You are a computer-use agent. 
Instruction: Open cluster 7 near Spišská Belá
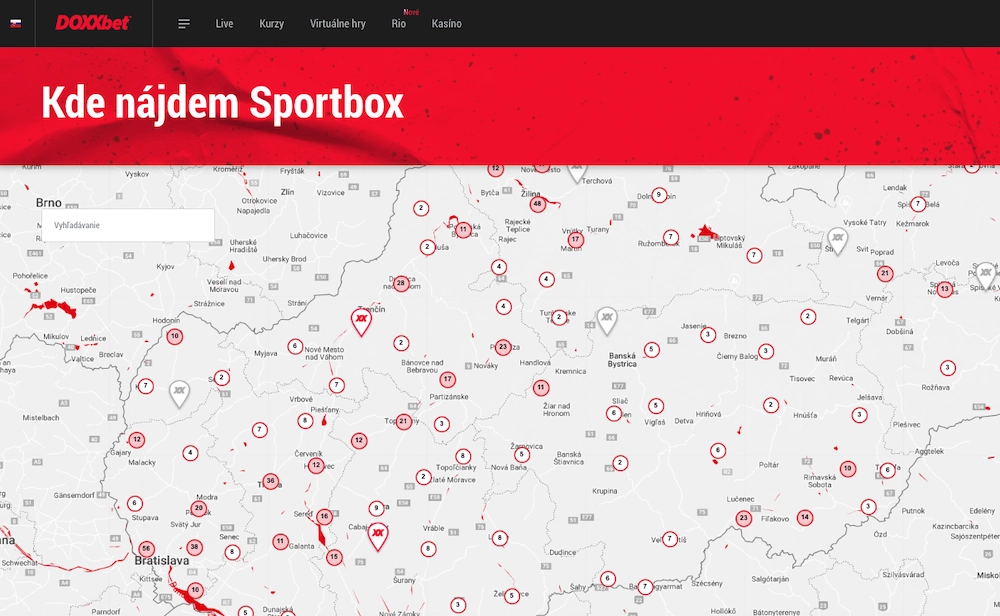coord(918,204)
